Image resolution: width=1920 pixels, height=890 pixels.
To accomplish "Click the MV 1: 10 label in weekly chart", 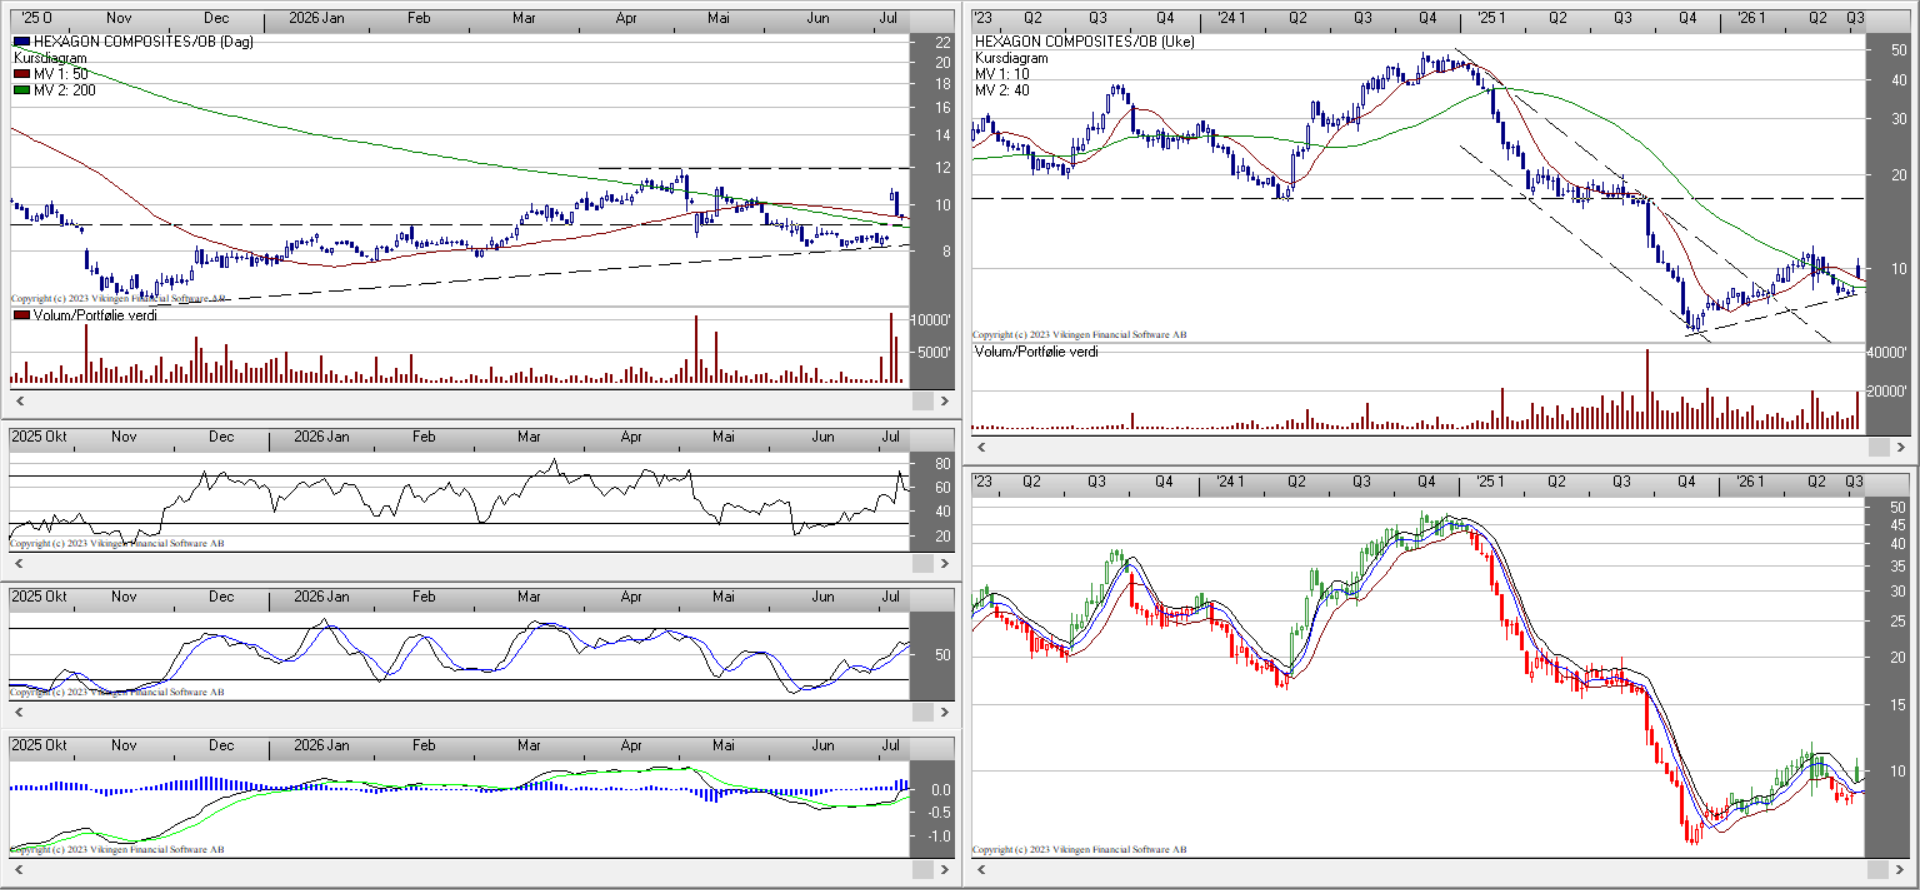I will [1002, 74].
